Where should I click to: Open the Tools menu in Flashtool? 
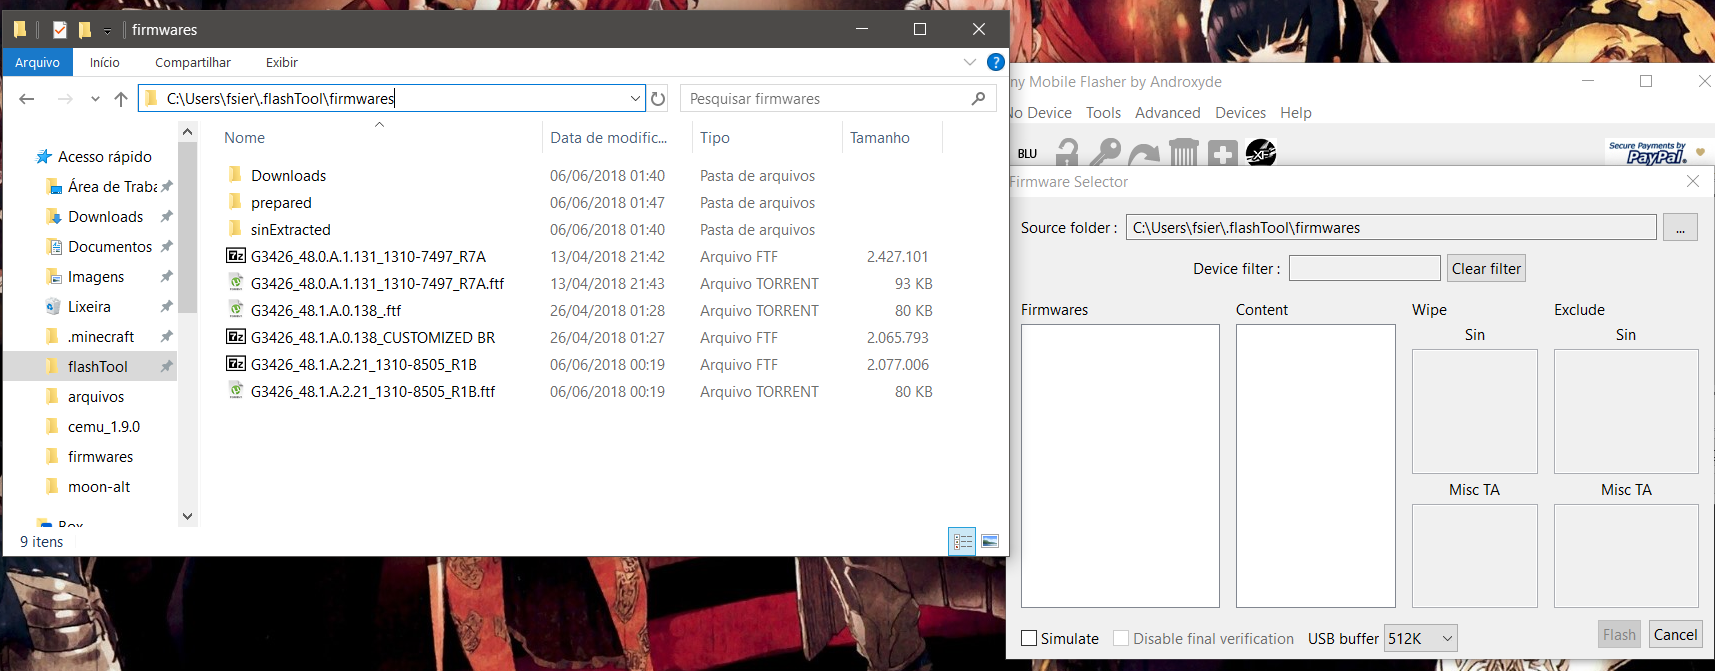tap(1103, 113)
